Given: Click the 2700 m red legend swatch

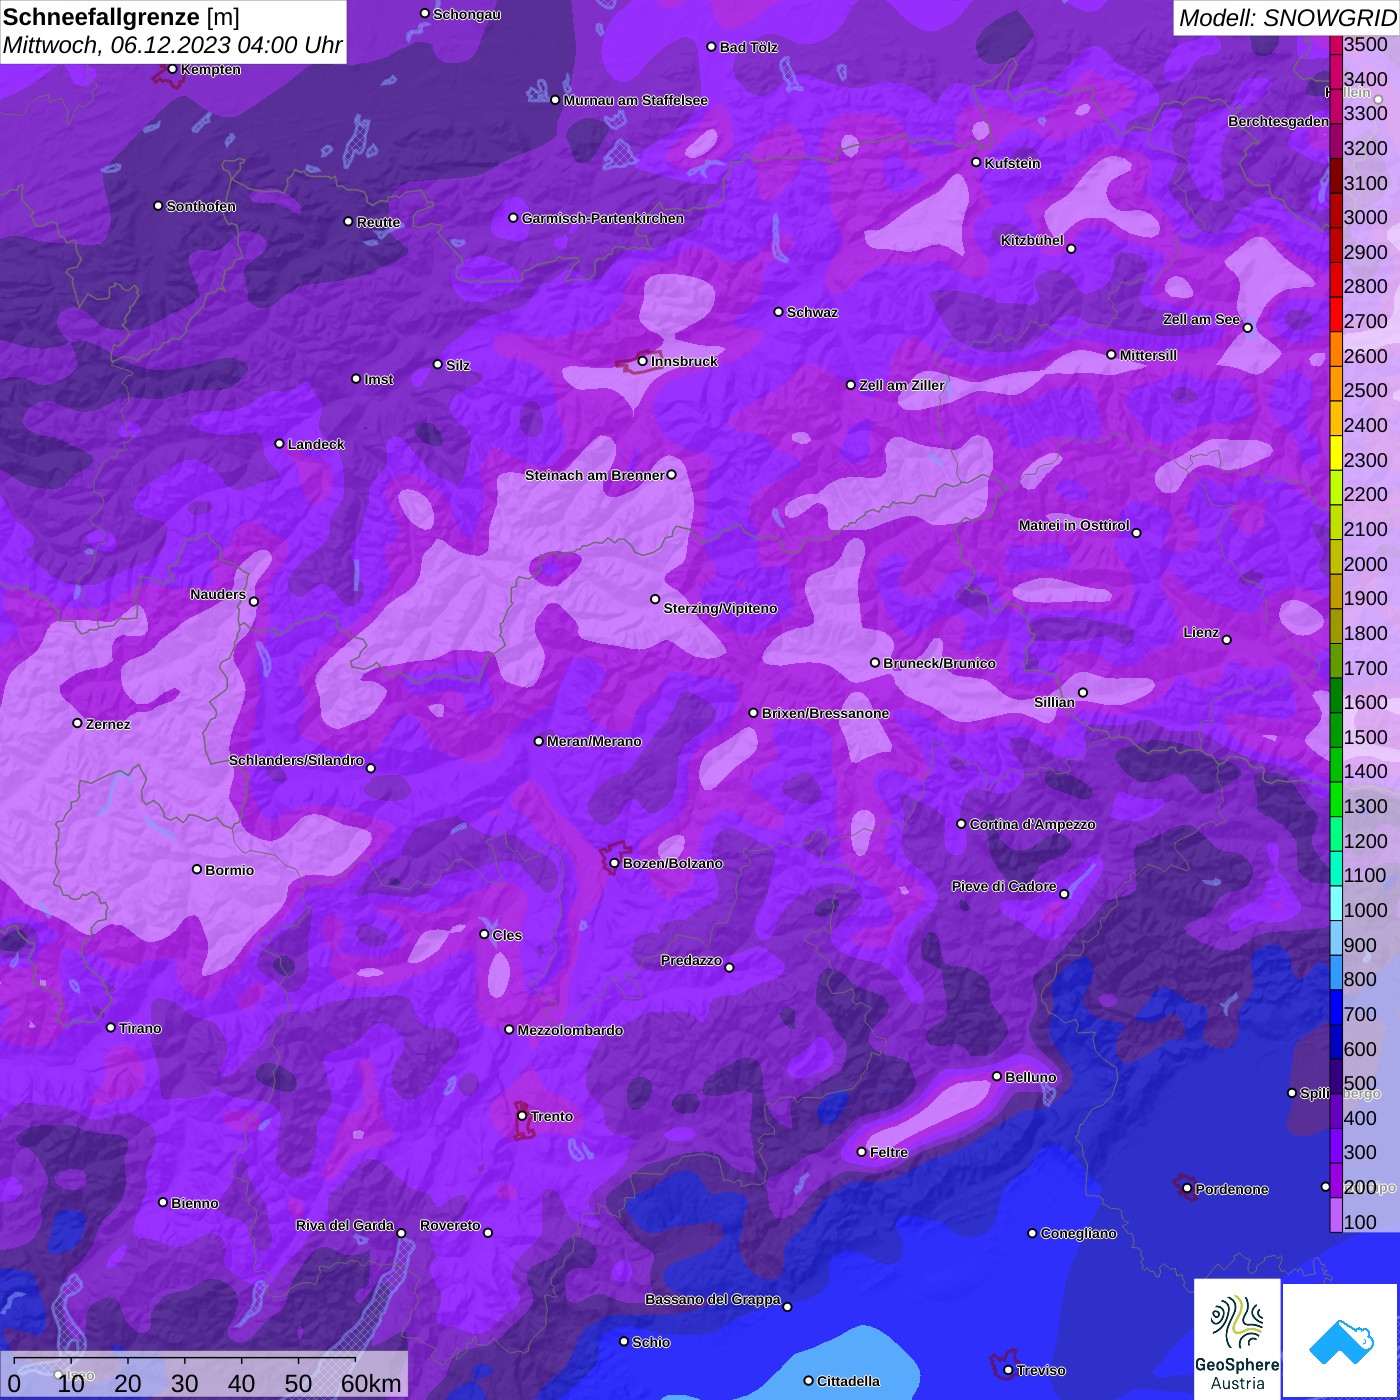Looking at the screenshot, I should tap(1336, 314).
